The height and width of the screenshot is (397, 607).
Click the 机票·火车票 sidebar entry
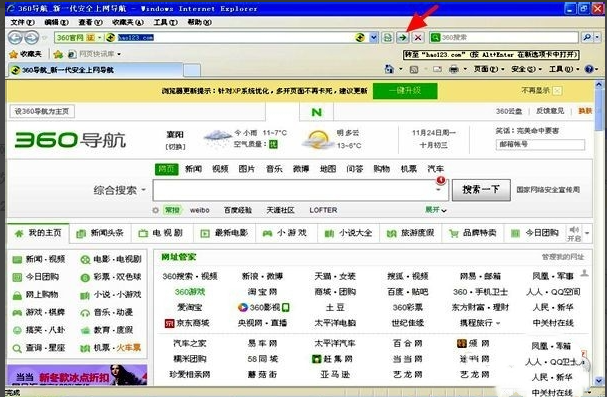(x=110, y=348)
